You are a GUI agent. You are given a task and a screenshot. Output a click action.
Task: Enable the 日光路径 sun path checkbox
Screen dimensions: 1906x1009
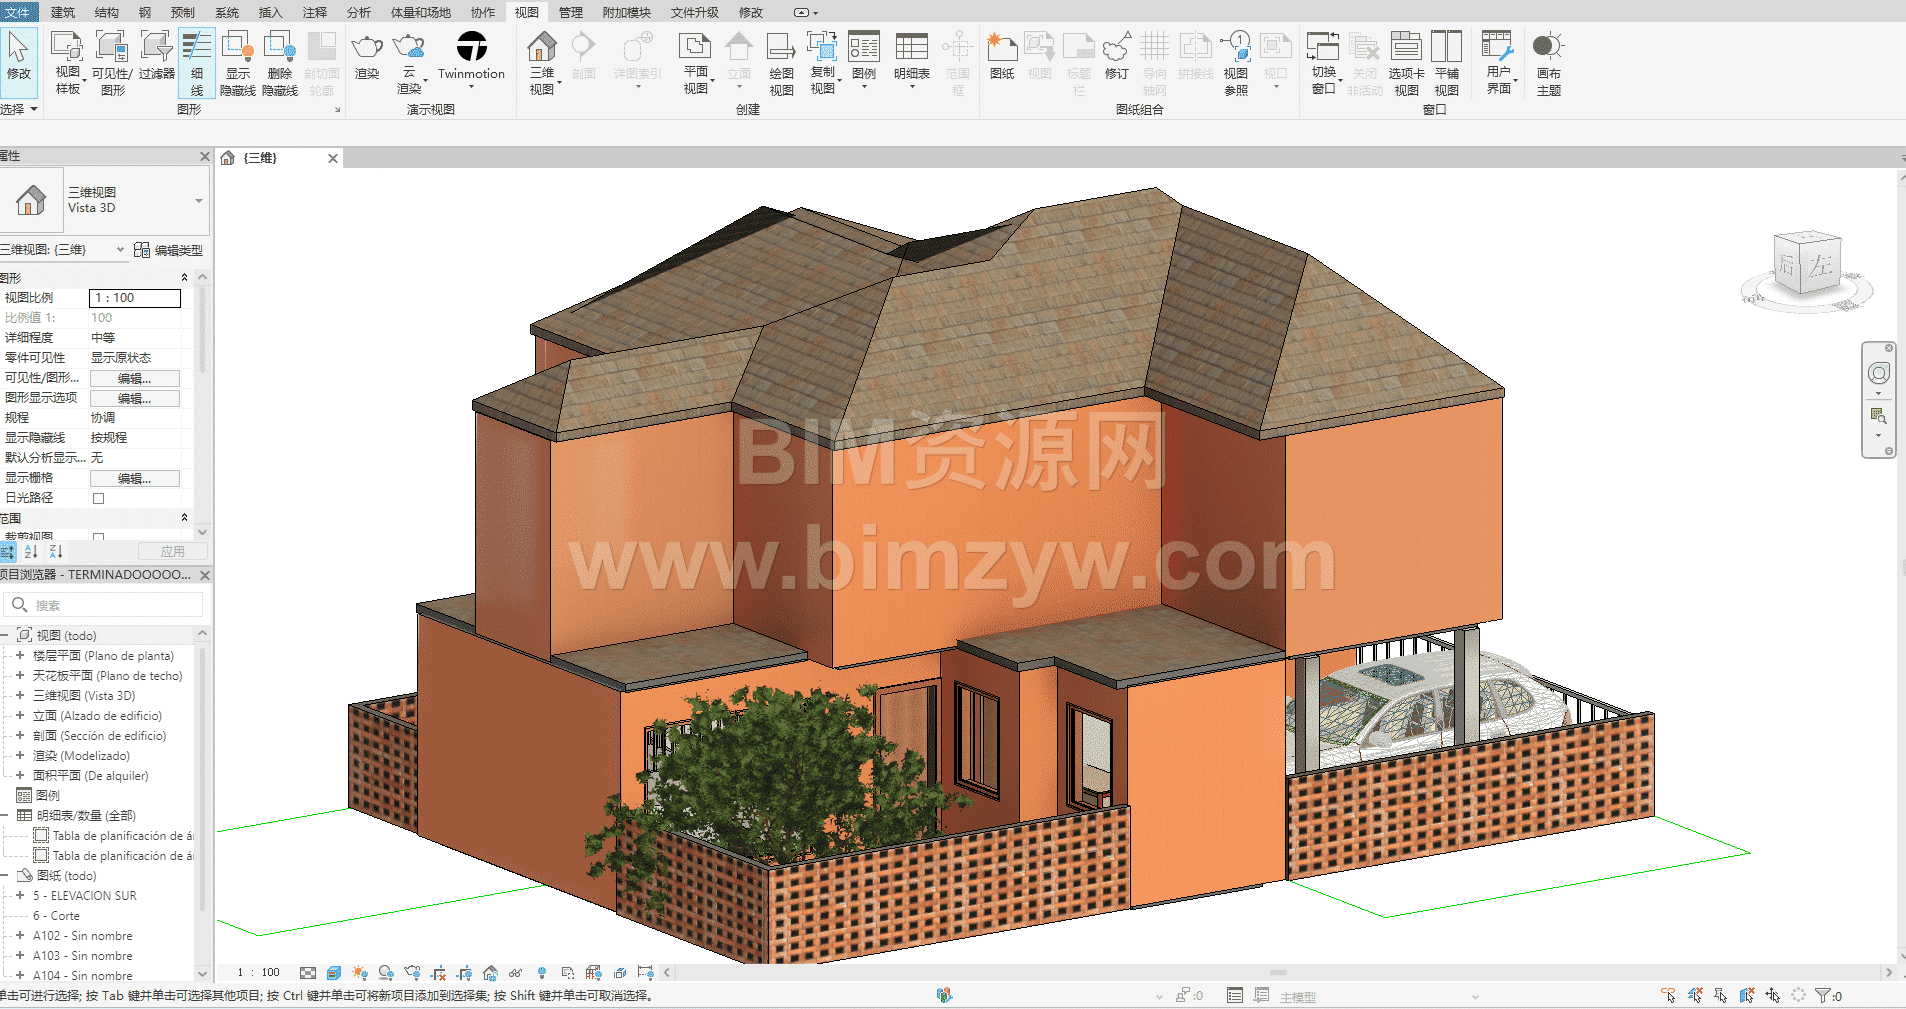[98, 498]
